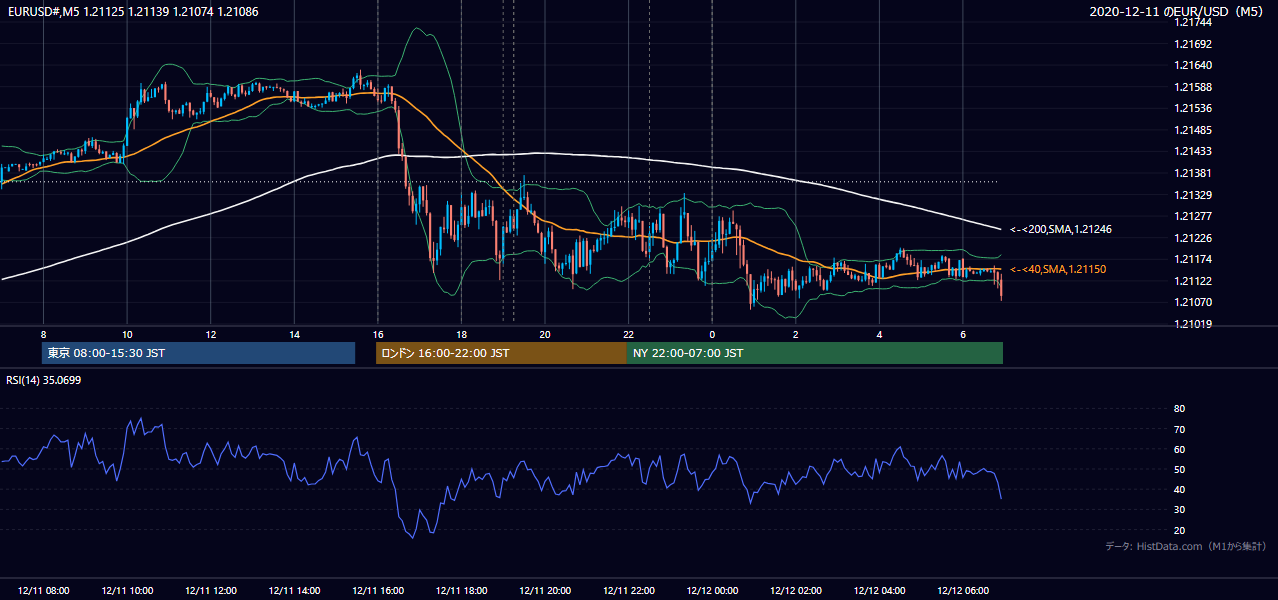Click price level 1.21226 on the axis
This screenshot has height=600, width=1278.
click(x=1194, y=238)
